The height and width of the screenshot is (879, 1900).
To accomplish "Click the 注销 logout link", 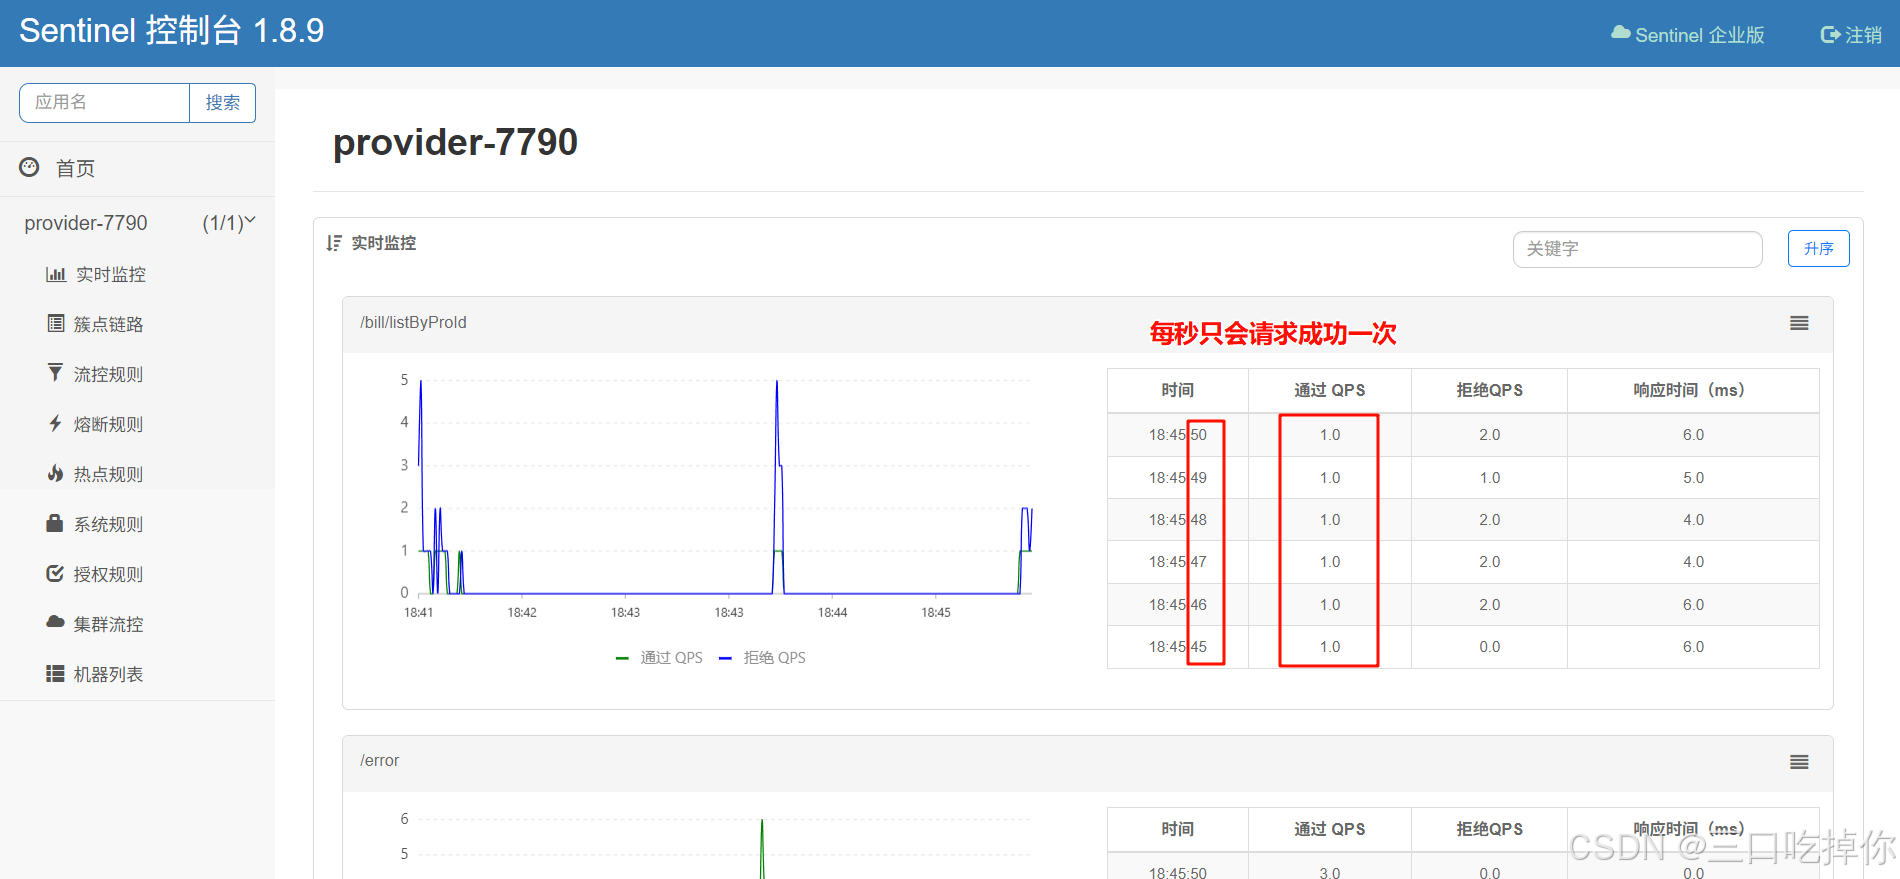I will (x=1851, y=35).
